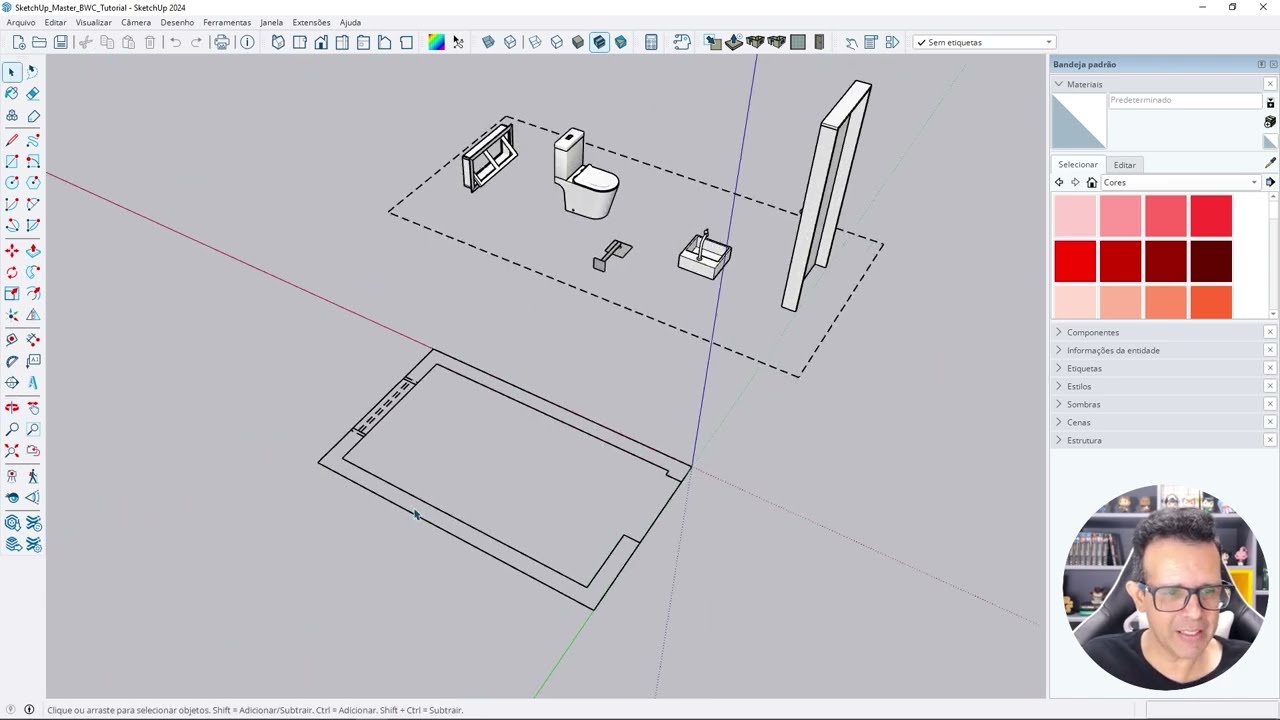Select the Rectangle drawing tool

point(12,161)
